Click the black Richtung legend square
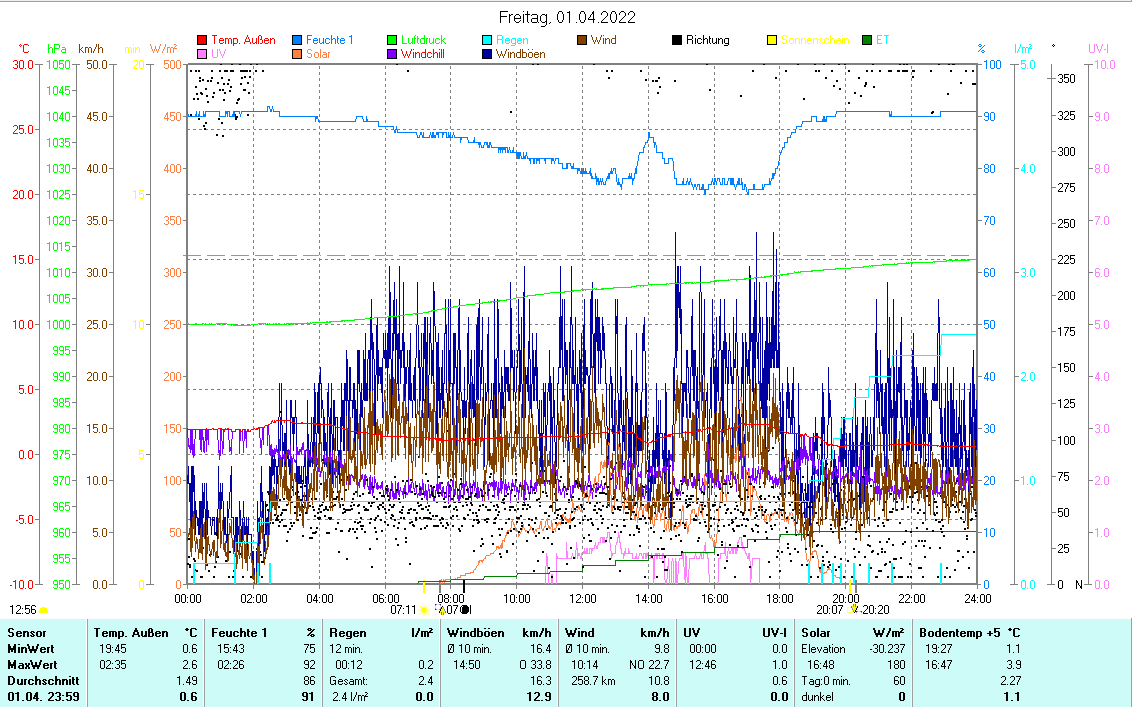The width and height of the screenshot is (1132, 707). [x=677, y=40]
